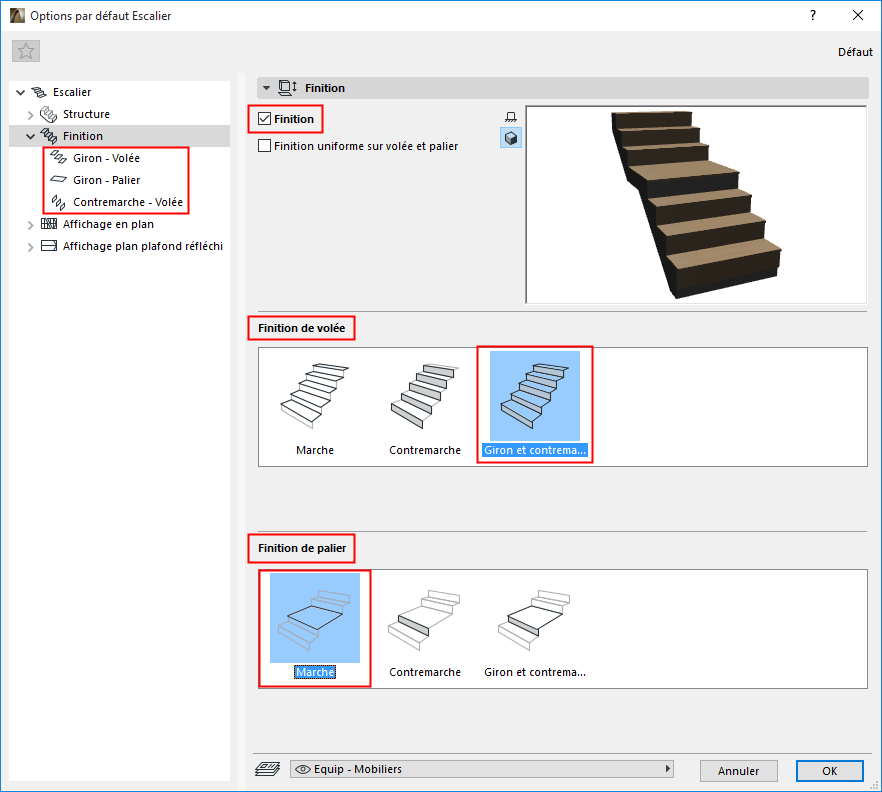Choose Contremarche option under Finition de palier

(x=425, y=627)
